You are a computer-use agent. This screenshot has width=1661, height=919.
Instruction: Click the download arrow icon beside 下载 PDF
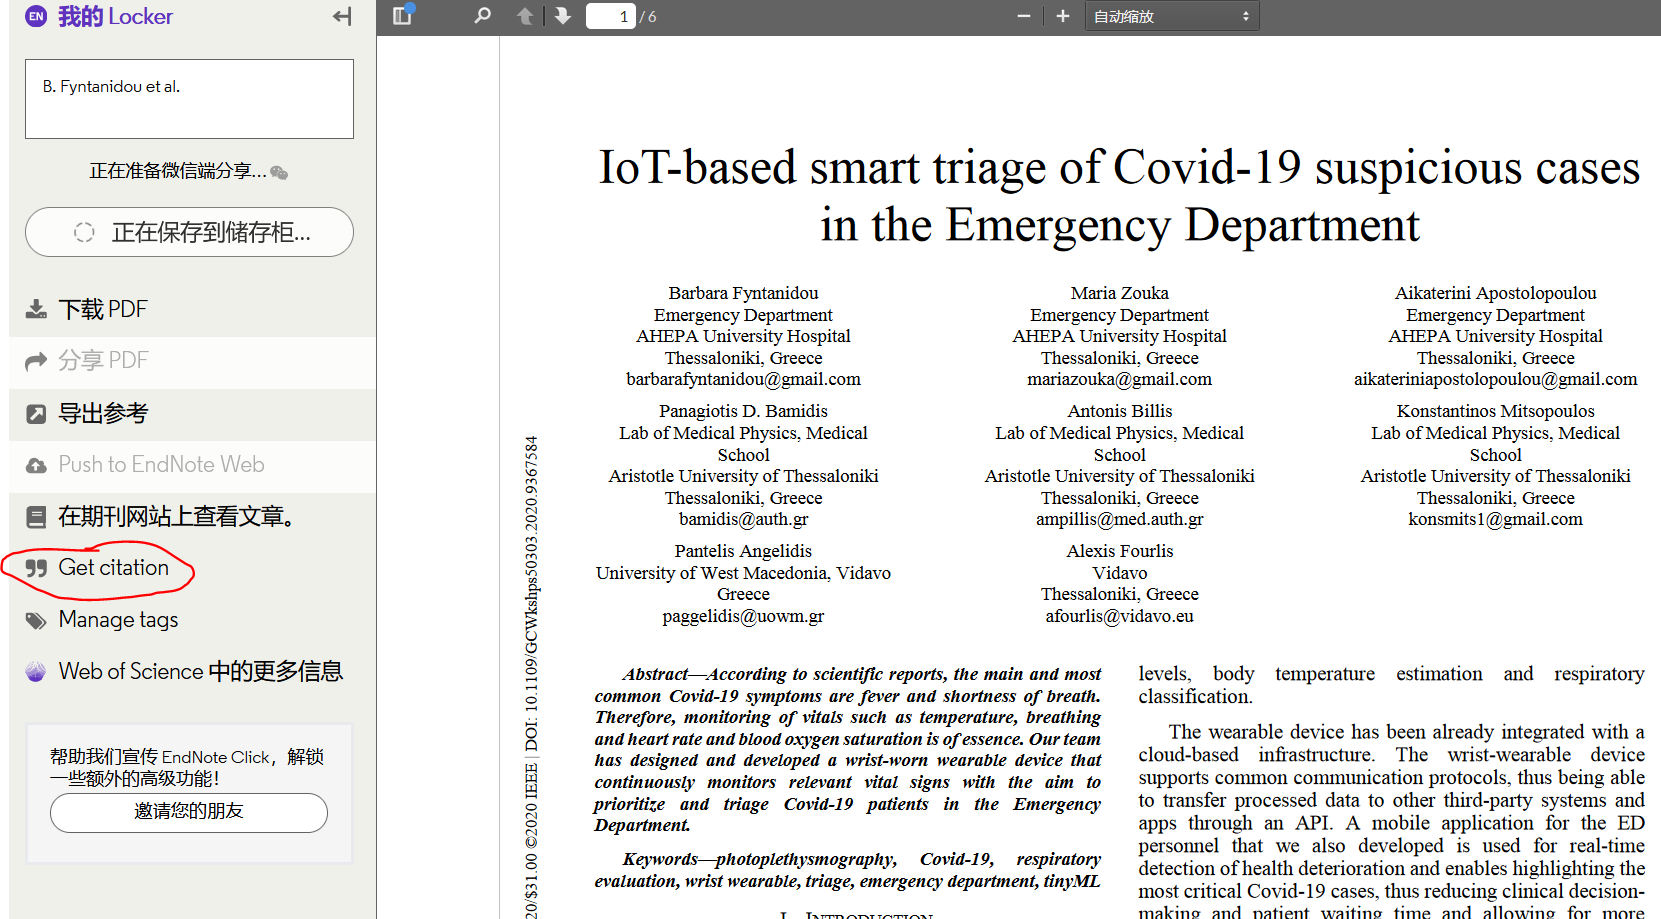point(36,309)
